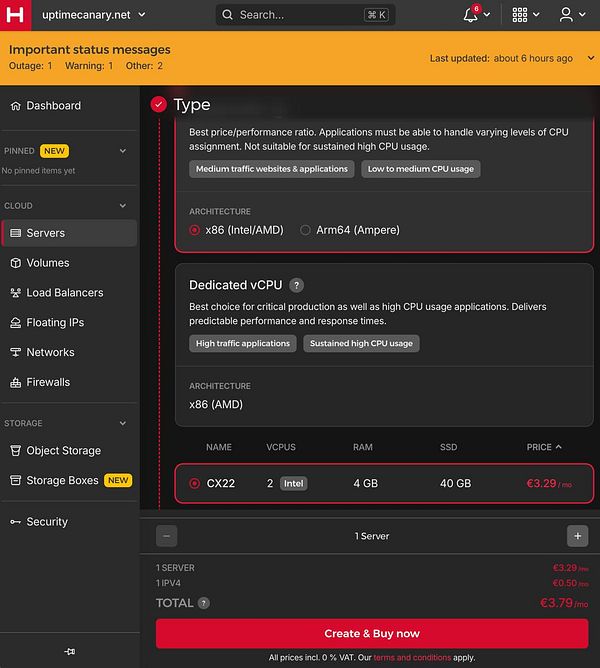The width and height of the screenshot is (600, 668).
Task: Open the account dropdown arrow
Action: point(583,15)
